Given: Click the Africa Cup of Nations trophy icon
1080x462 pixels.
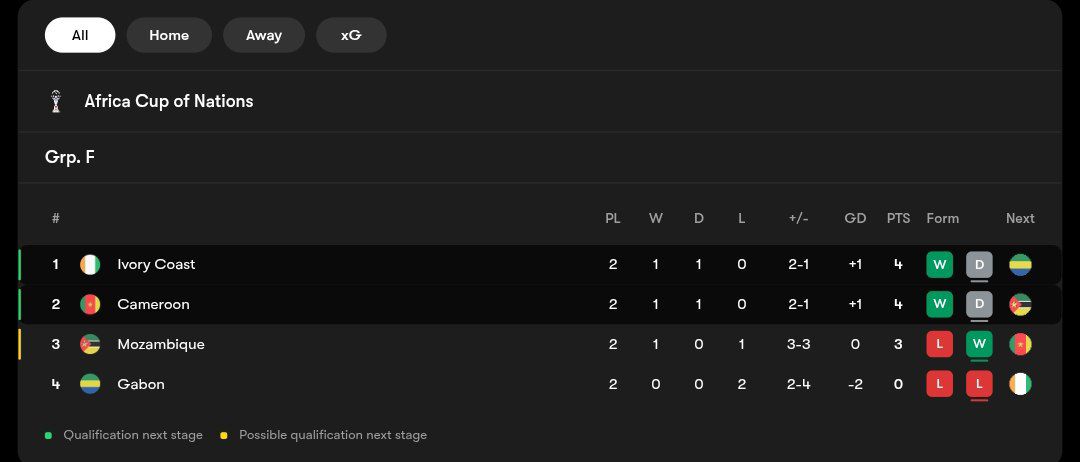Looking at the screenshot, I should coord(56,101).
